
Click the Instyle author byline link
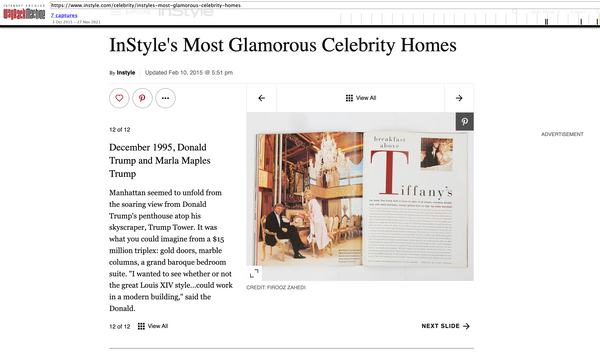[126, 72]
